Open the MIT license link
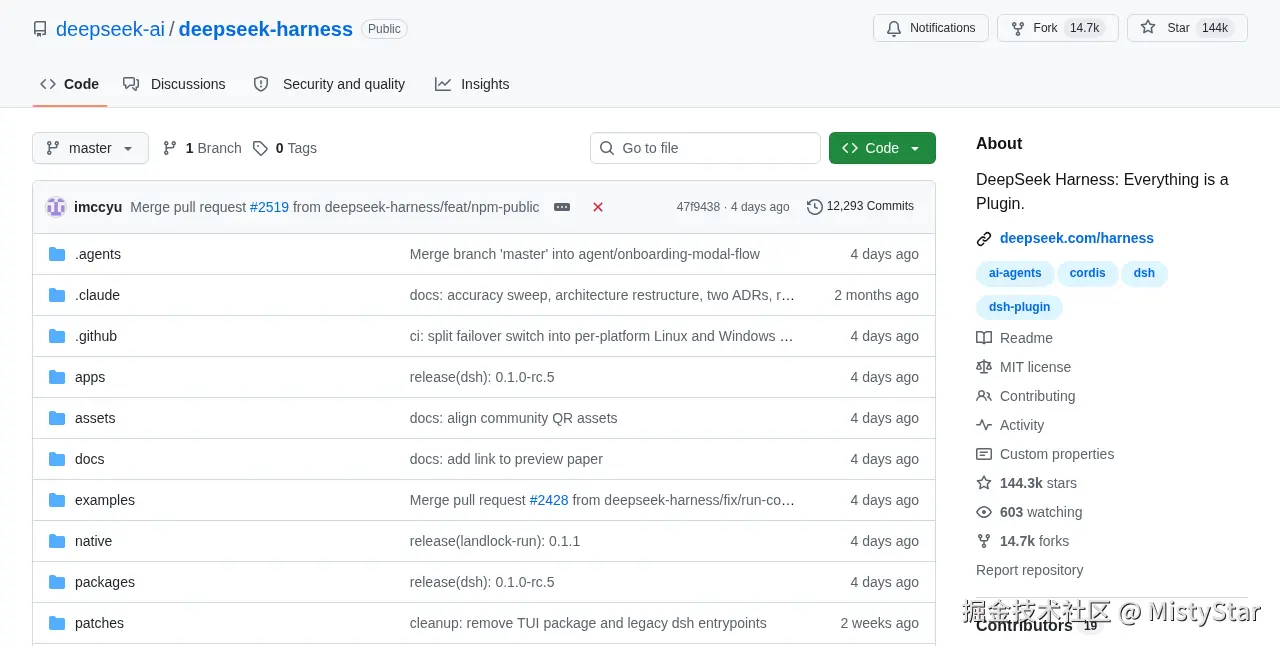This screenshot has width=1280, height=646. (x=1035, y=367)
